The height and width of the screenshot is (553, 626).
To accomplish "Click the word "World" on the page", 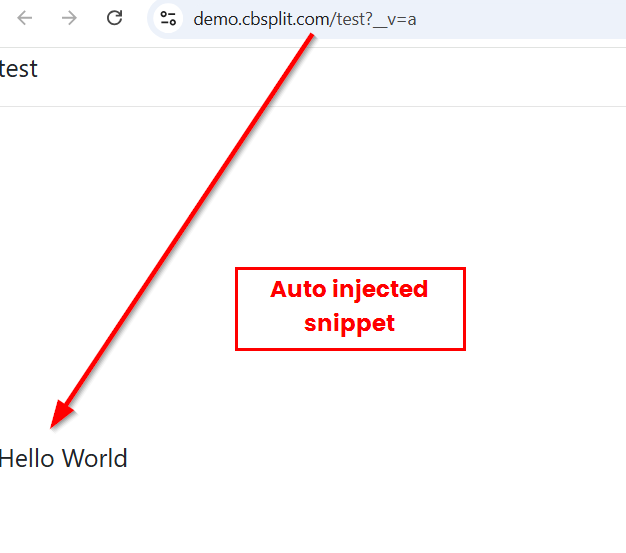I will click(x=95, y=459).
